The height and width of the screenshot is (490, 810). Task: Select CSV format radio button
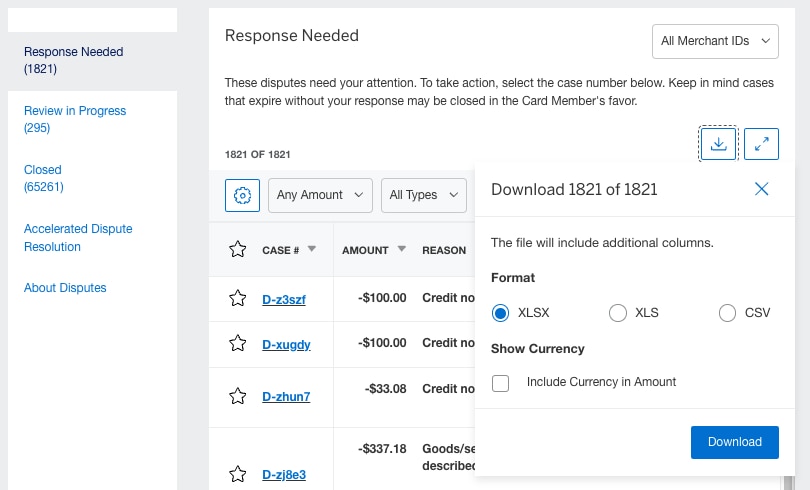(727, 313)
